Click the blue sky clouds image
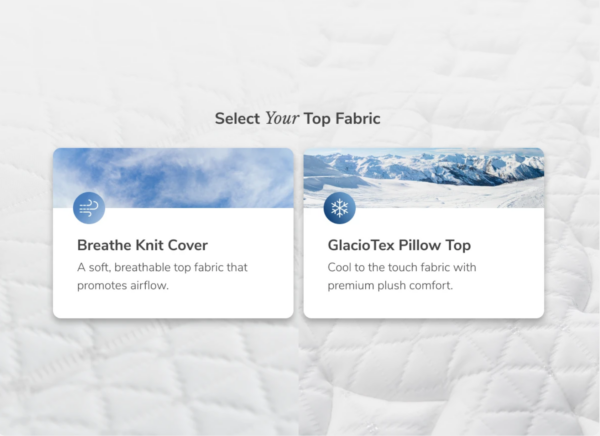Screen dimensions: 600x436 pos(173,178)
